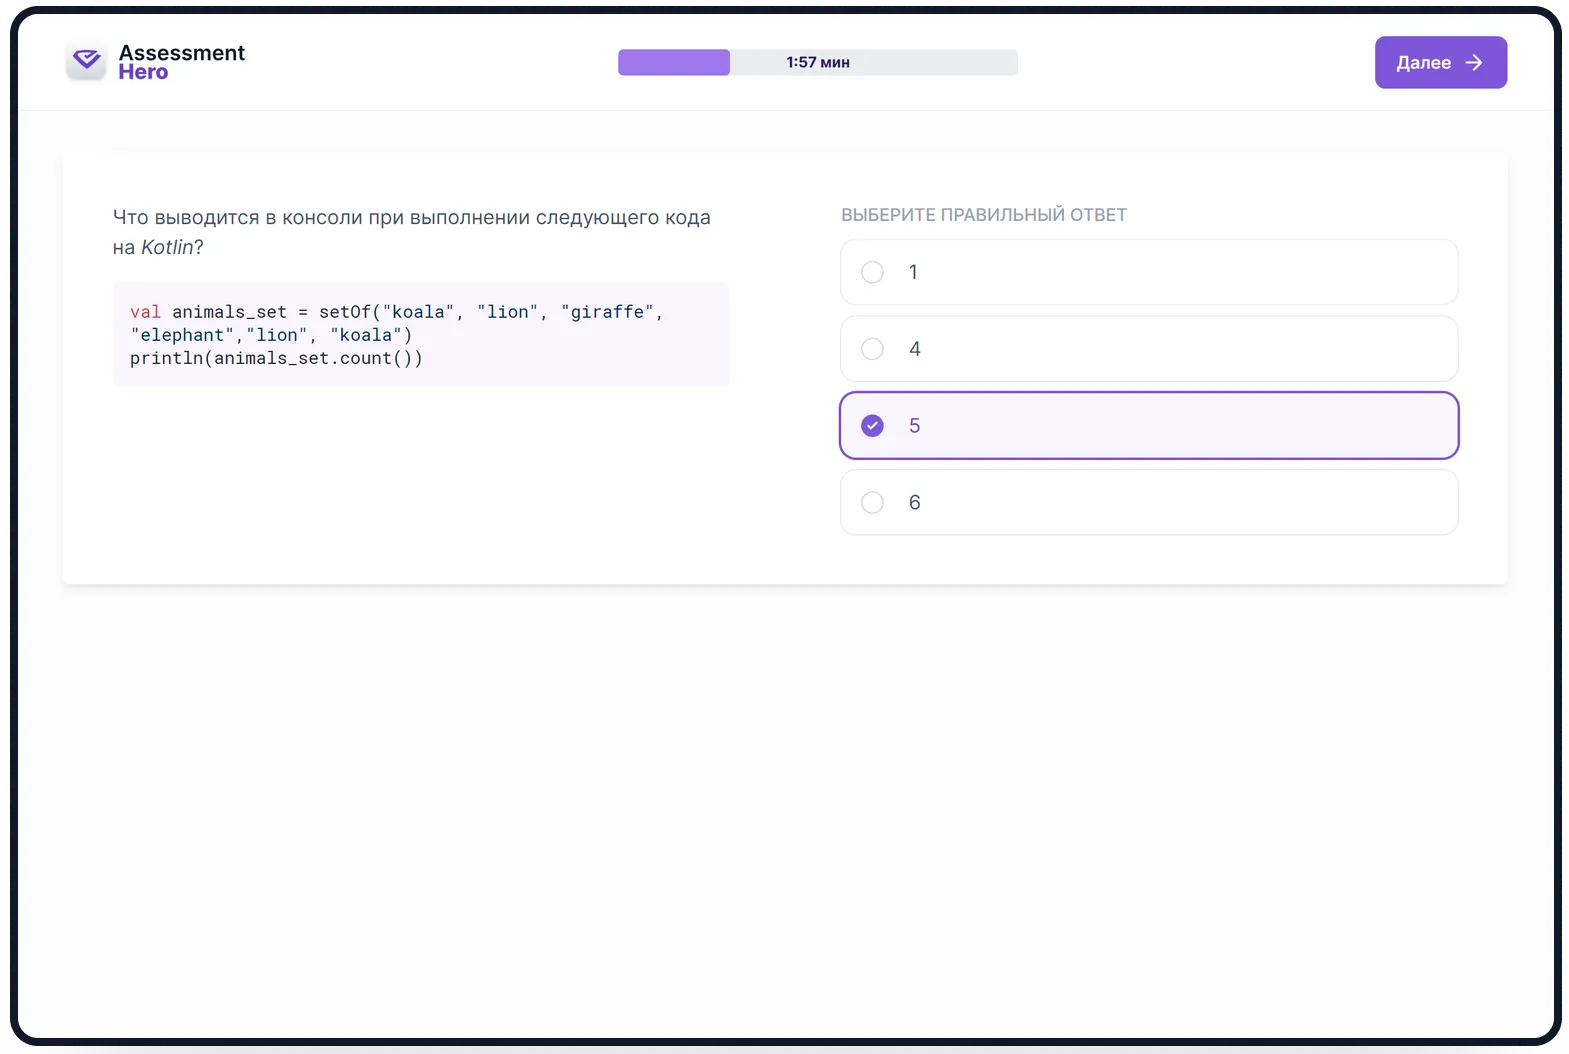1569x1054 pixels.
Task: Click the ВЫБЕРИТЕ ПРАВИЛЬНЫЙ ОТВЕТ heading
Action: click(x=984, y=215)
